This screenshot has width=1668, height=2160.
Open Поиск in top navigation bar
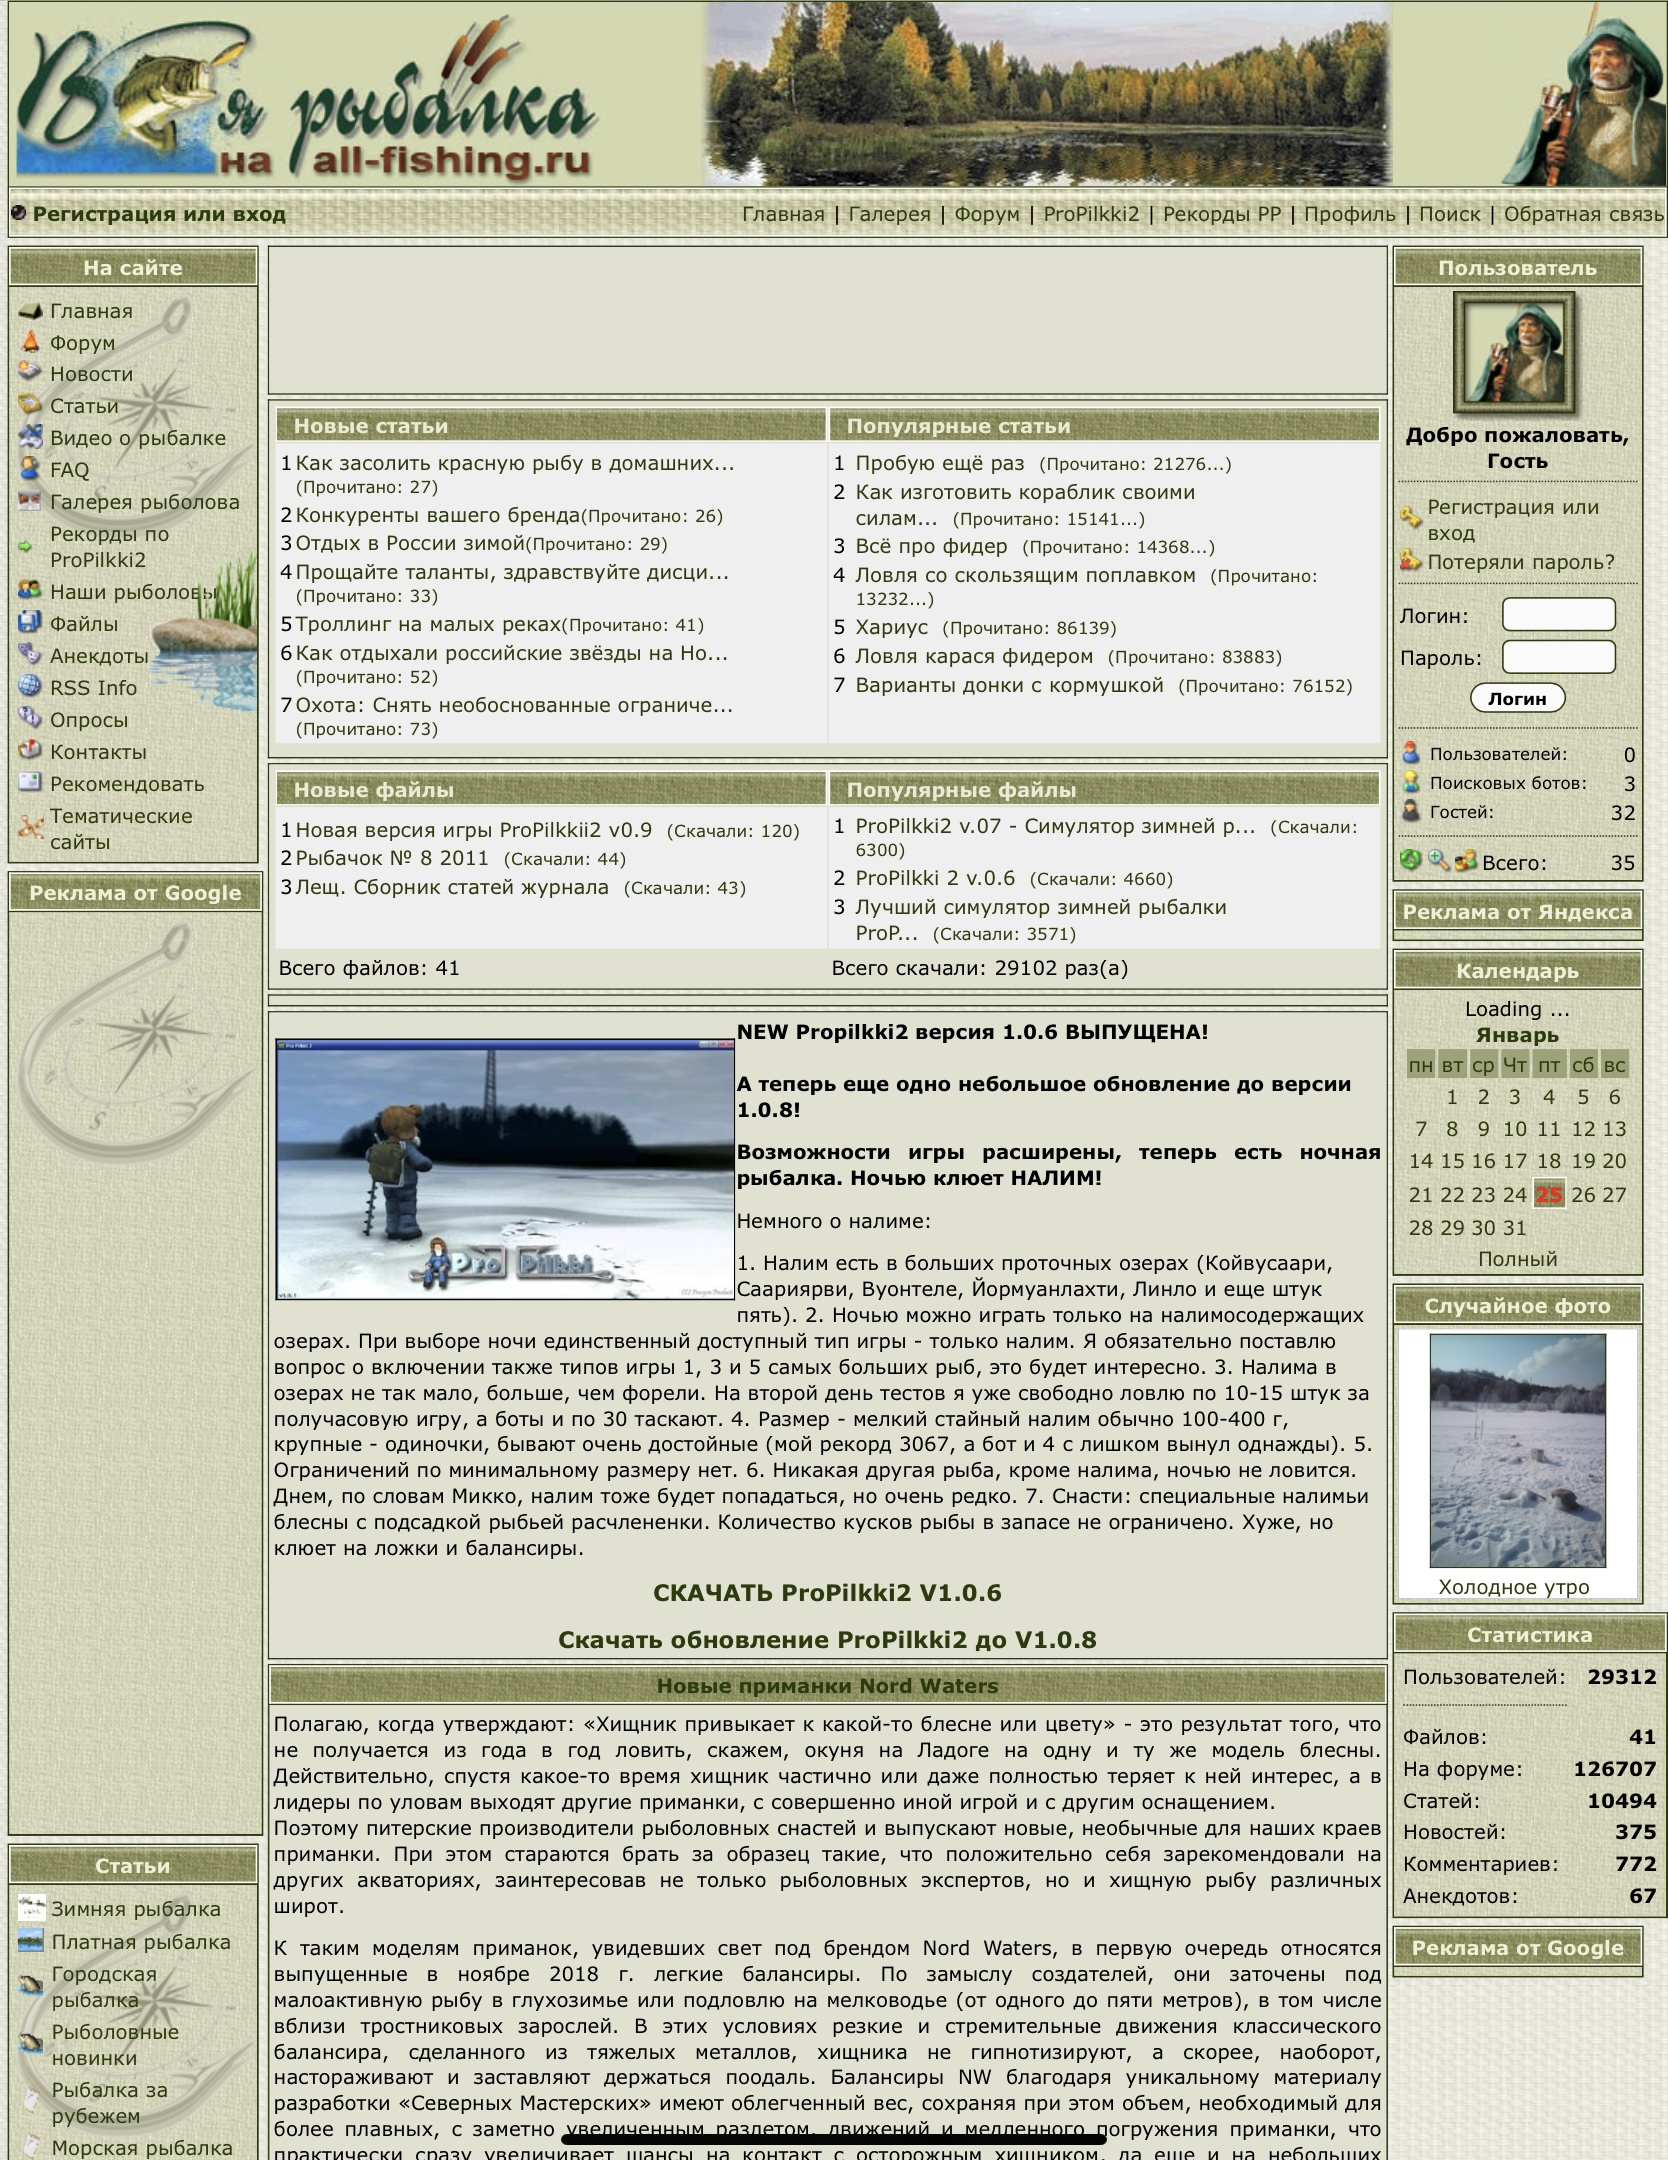[1450, 214]
